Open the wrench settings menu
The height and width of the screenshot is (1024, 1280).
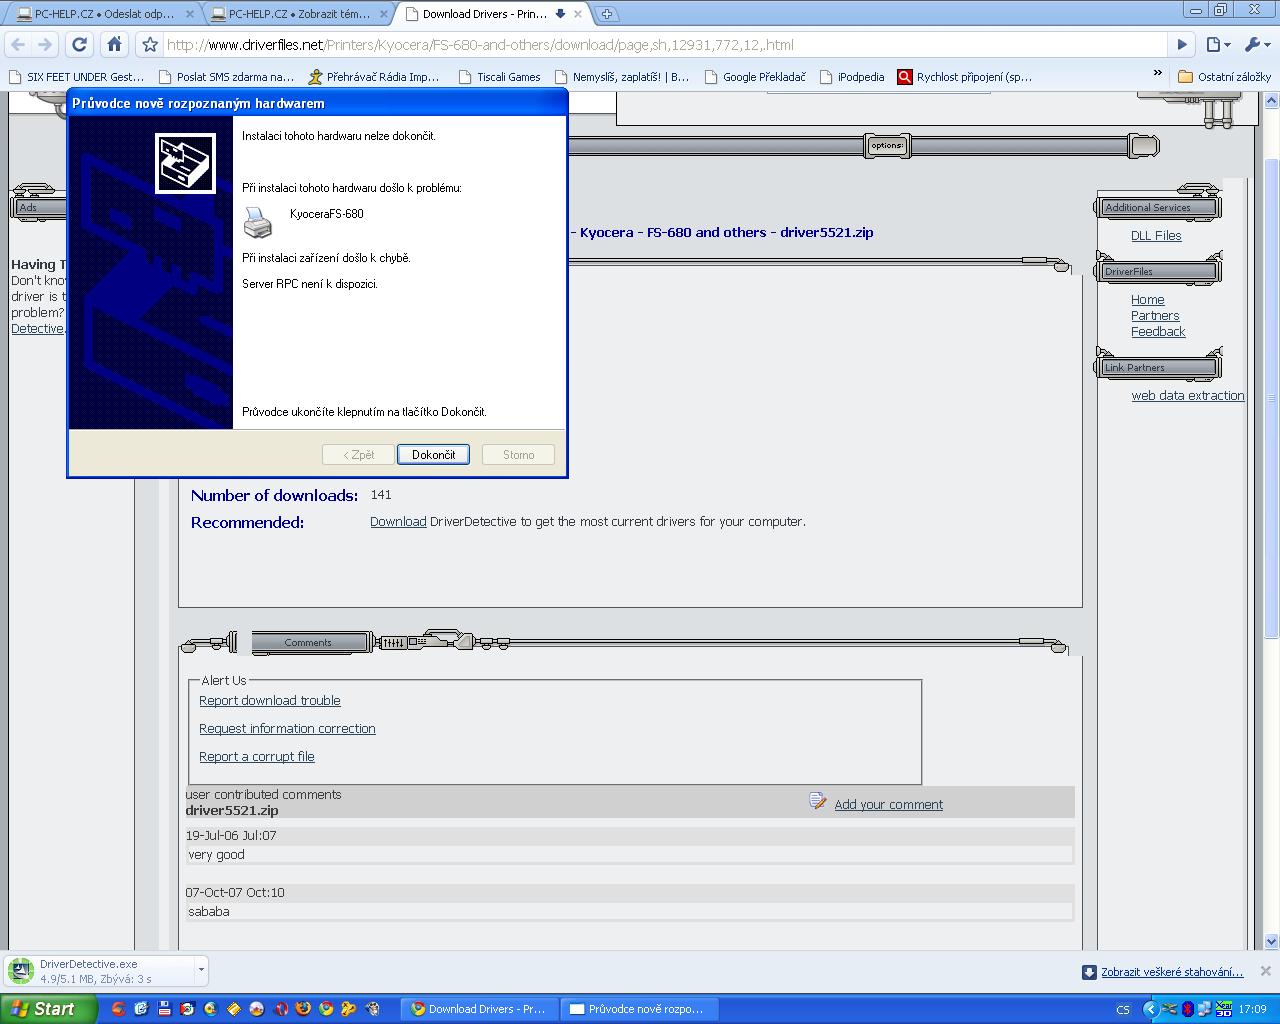pyautogui.click(x=1256, y=44)
